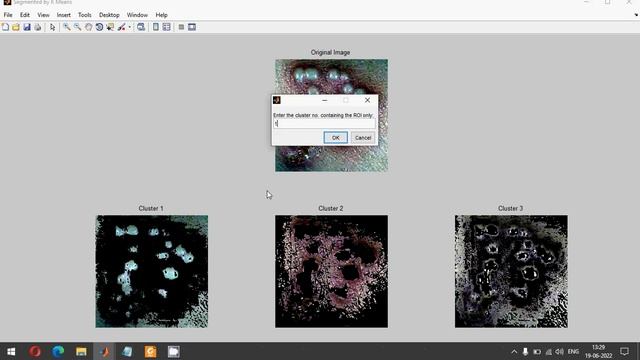
Task: Click the Cluster 3 segmented image
Action: (x=511, y=271)
